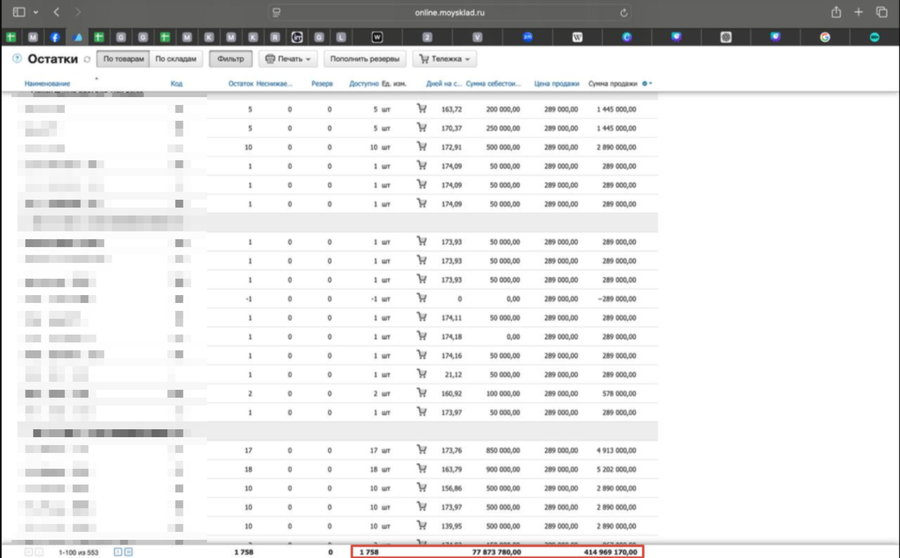
Task: Sort by Наименование column
Action: [x=47, y=84]
